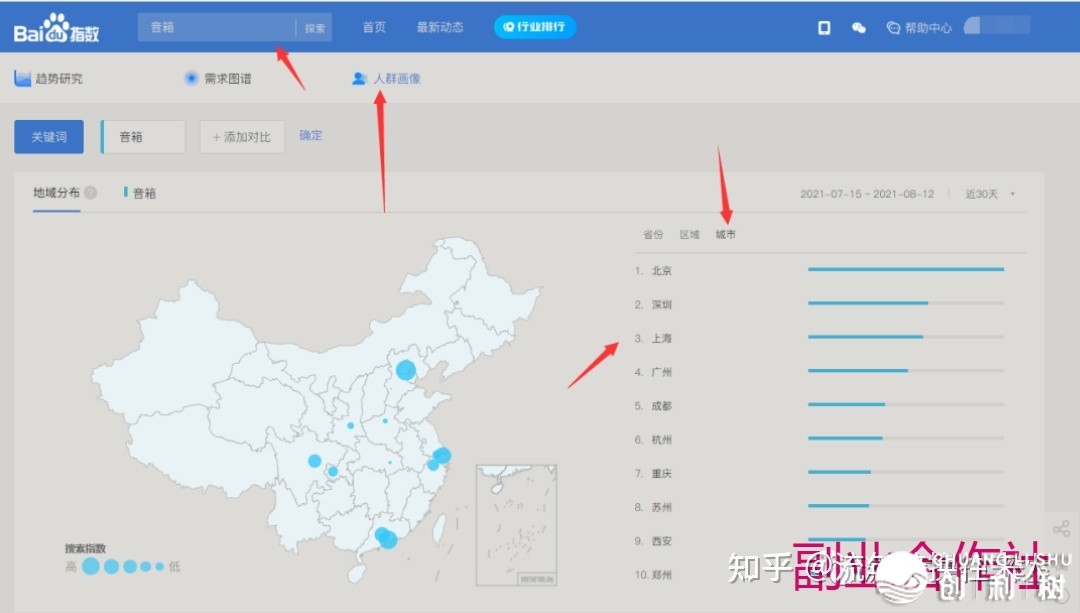Open the 添加对比 comparison option
The width and height of the screenshot is (1080, 613).
(x=242, y=136)
